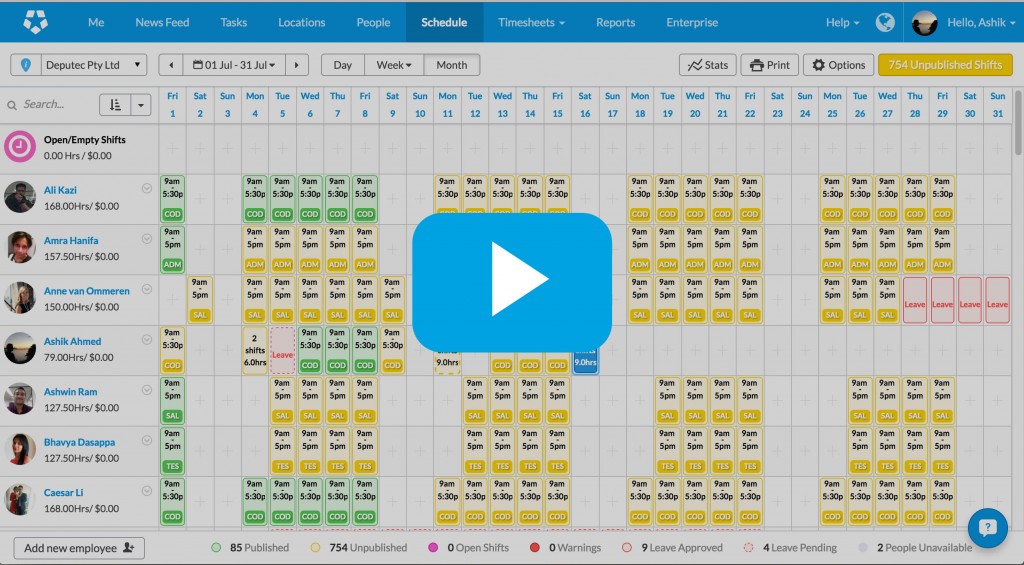Image resolution: width=1024 pixels, height=565 pixels.
Task: Open the News Feed tab
Action: (162, 22)
